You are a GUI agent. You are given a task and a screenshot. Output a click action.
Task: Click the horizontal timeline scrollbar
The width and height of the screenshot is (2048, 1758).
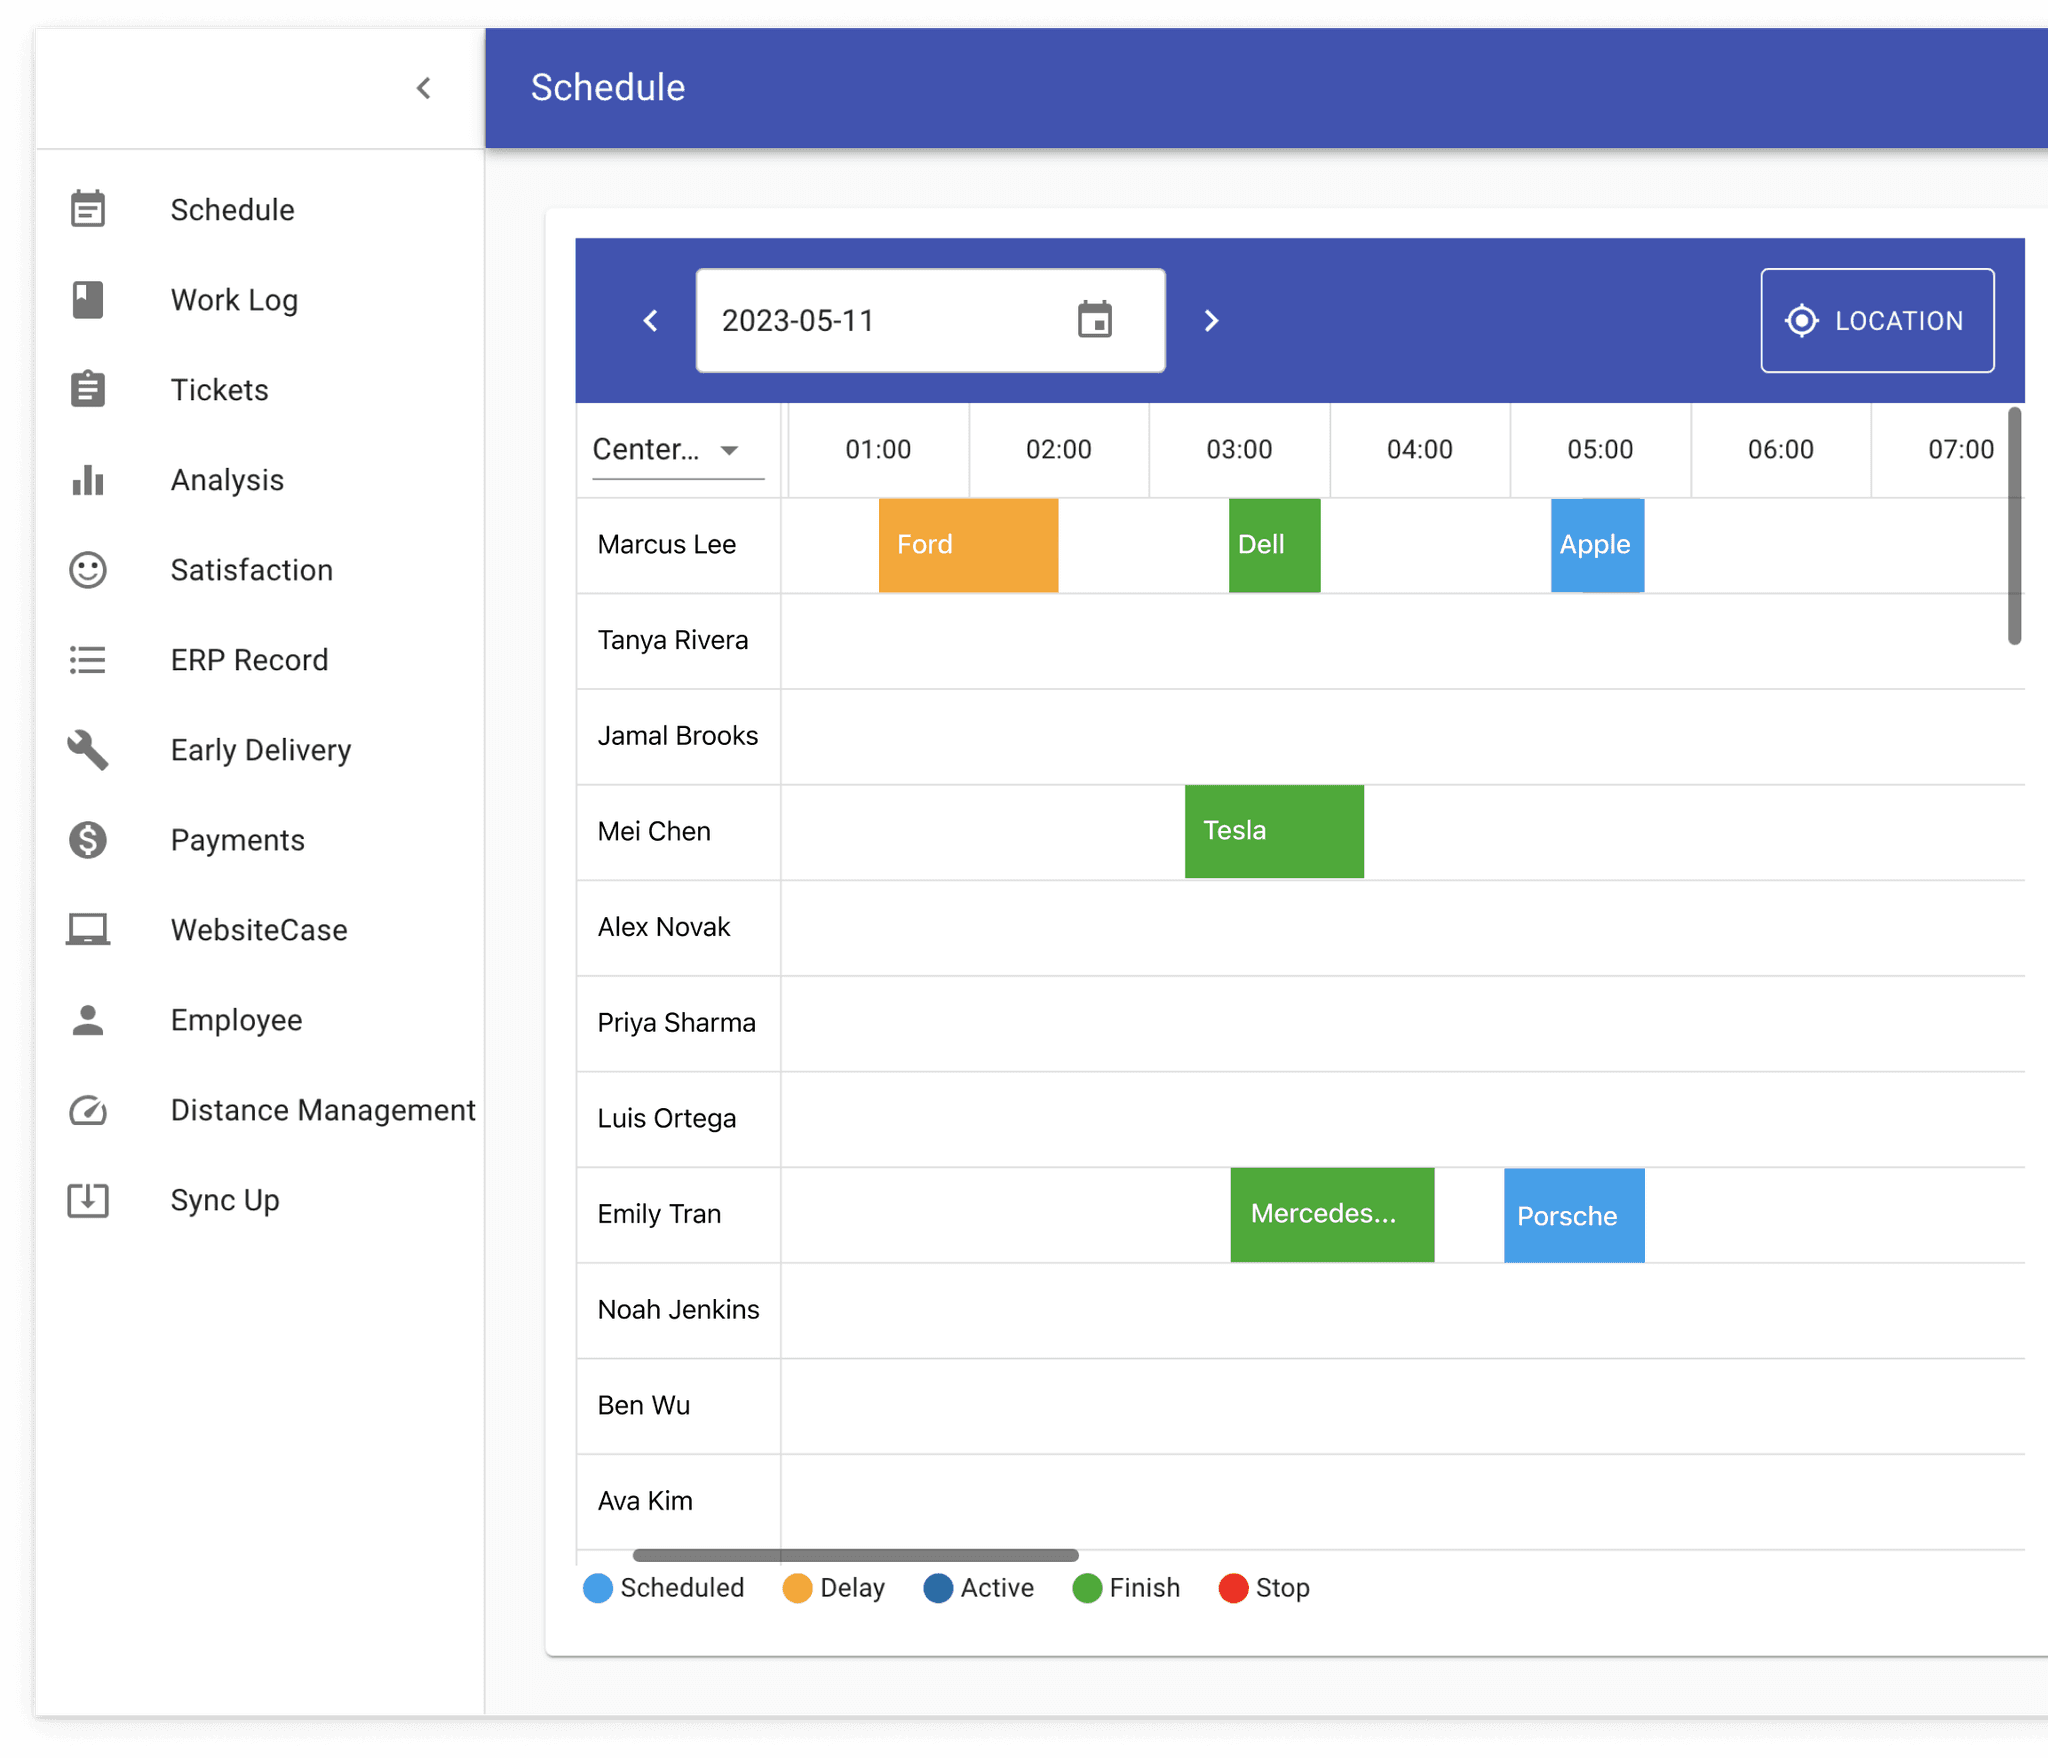[x=855, y=1555]
